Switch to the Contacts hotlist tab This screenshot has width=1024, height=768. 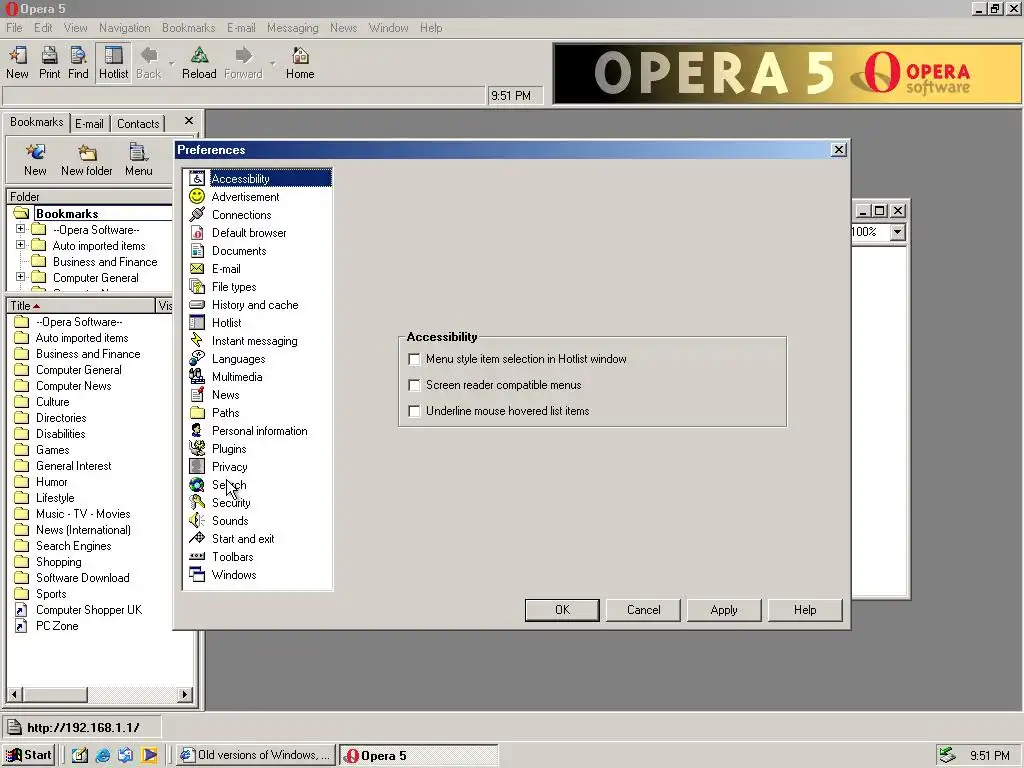pos(138,123)
